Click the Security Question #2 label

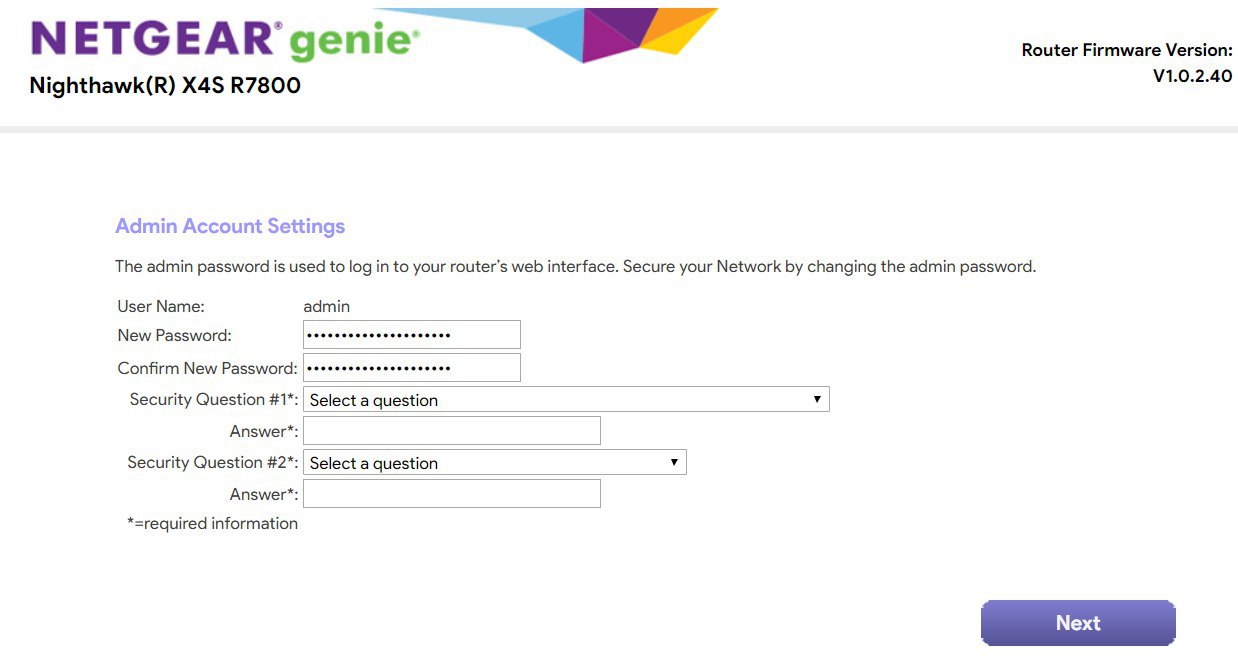pyautogui.click(x=212, y=463)
